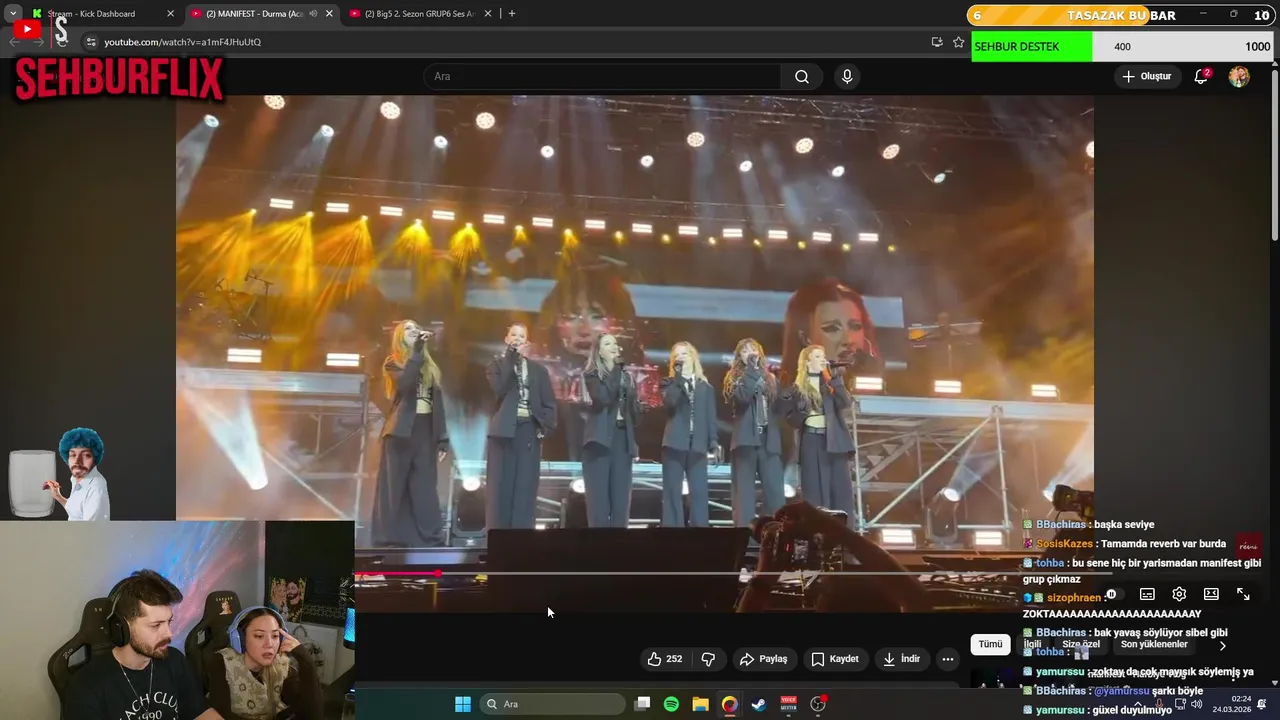
Task: Click the taskbar Ara search box
Action: (x=552, y=704)
